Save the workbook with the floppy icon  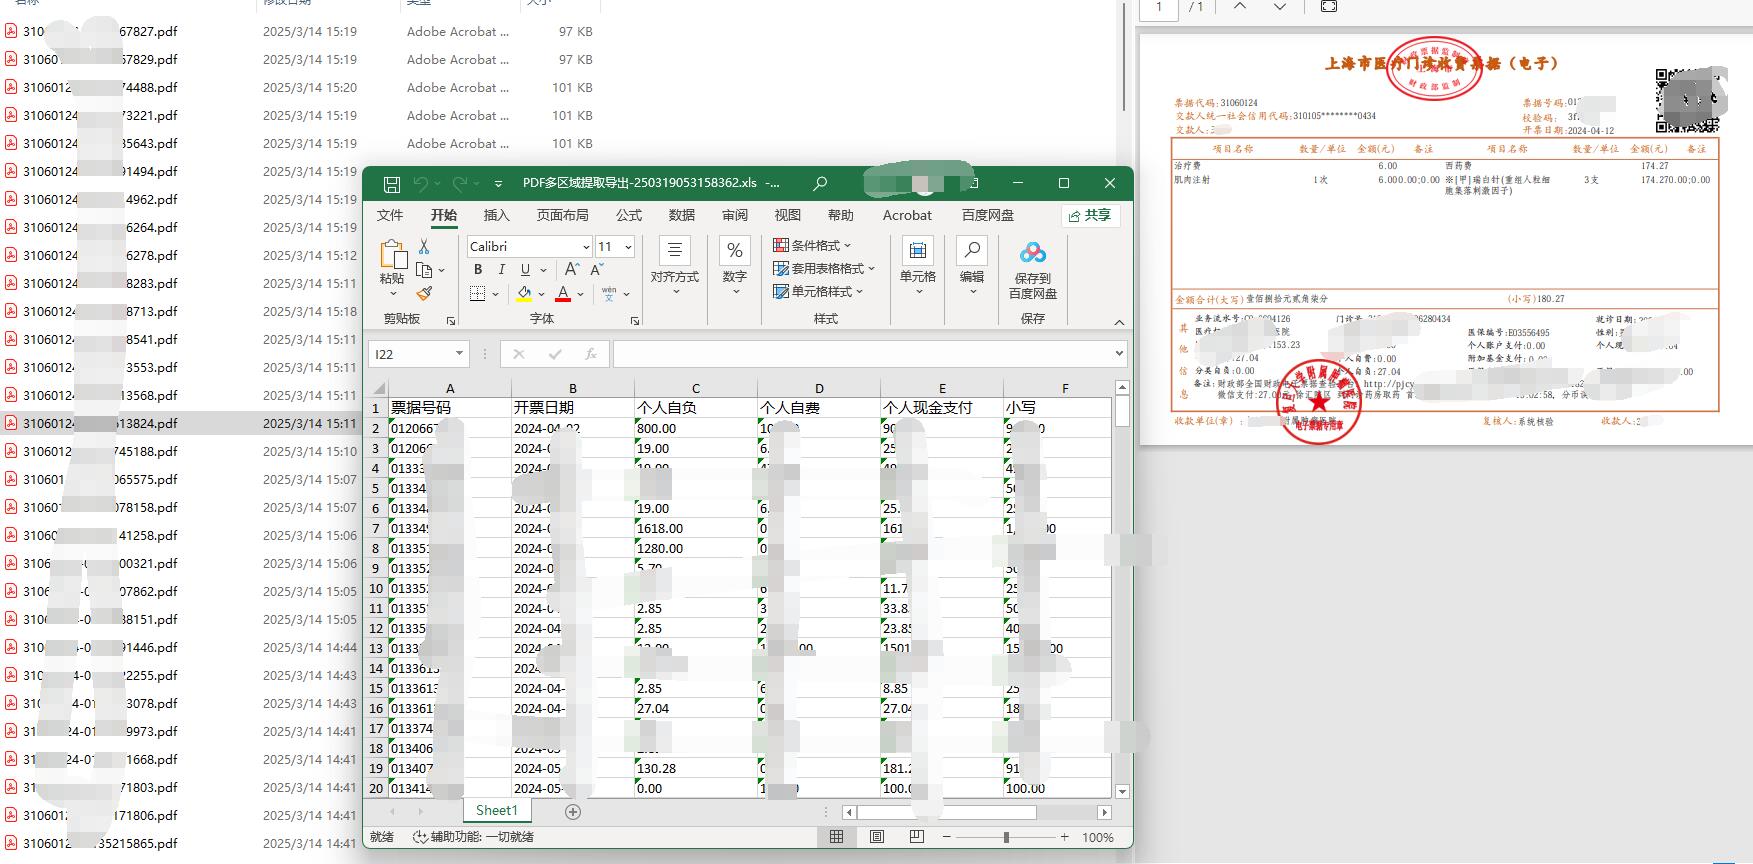coord(392,184)
